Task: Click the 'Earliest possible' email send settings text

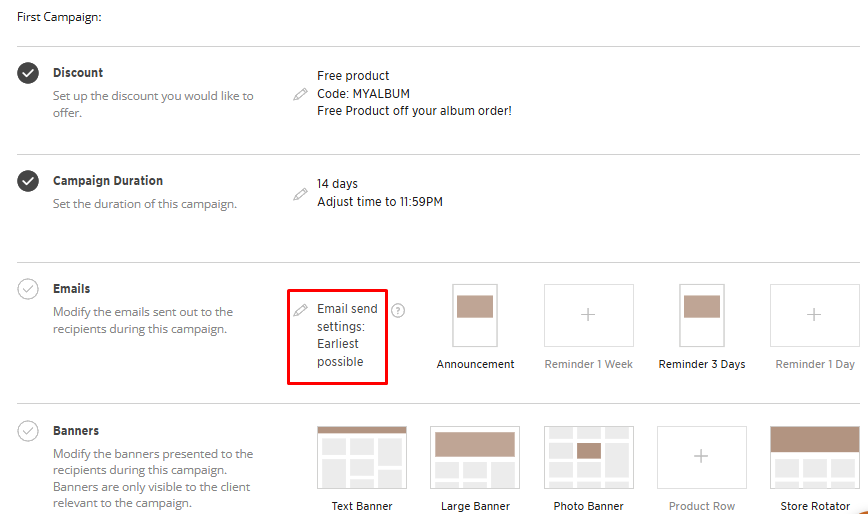Action: tap(340, 353)
